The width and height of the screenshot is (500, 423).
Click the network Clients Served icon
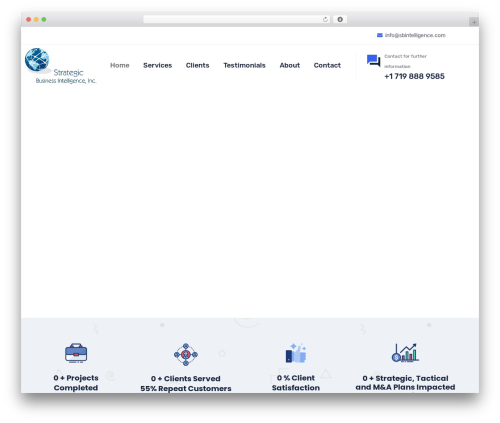tap(186, 354)
